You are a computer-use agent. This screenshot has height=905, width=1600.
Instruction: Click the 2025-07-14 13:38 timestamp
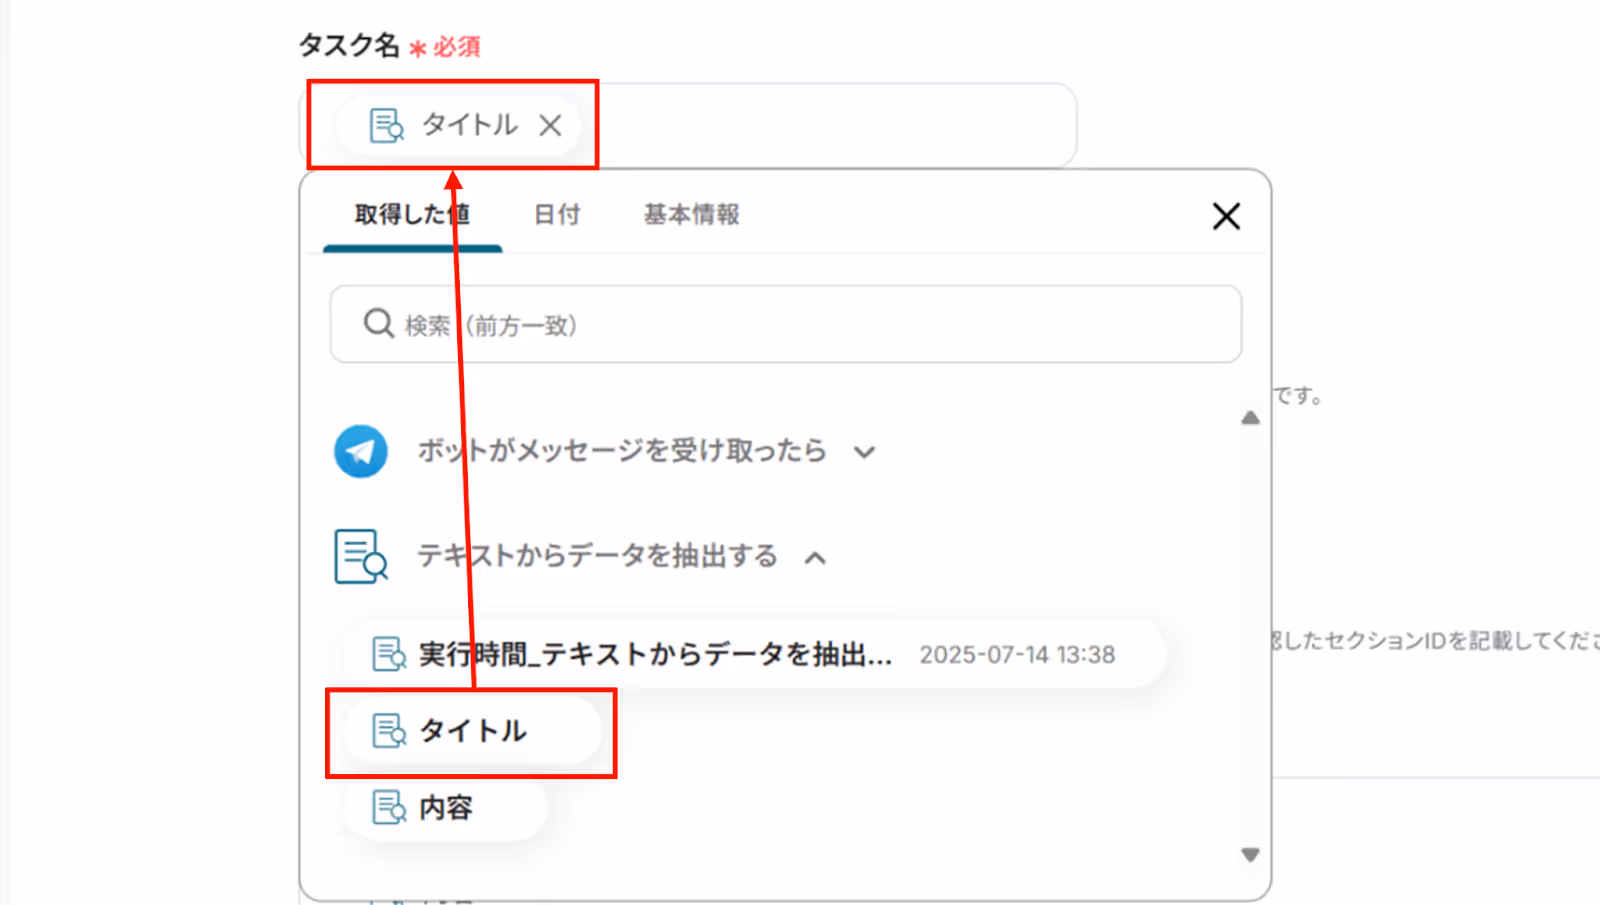click(1017, 655)
